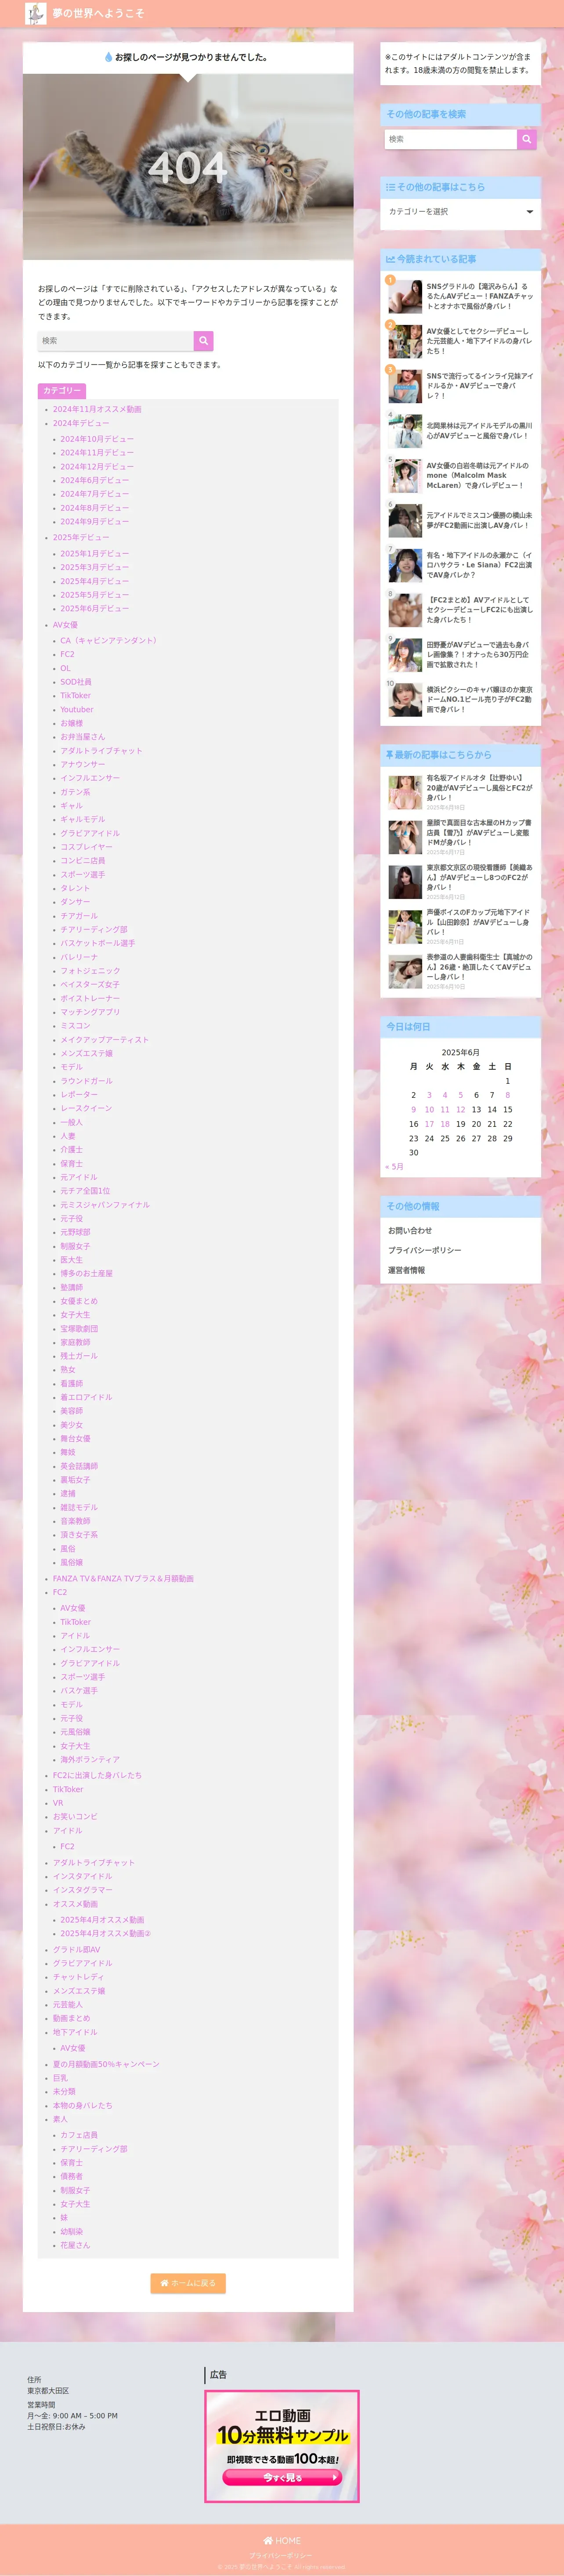This screenshot has height=2576, width=564.
Task: Click the HOME icon link in footer
Action: click(x=282, y=2540)
